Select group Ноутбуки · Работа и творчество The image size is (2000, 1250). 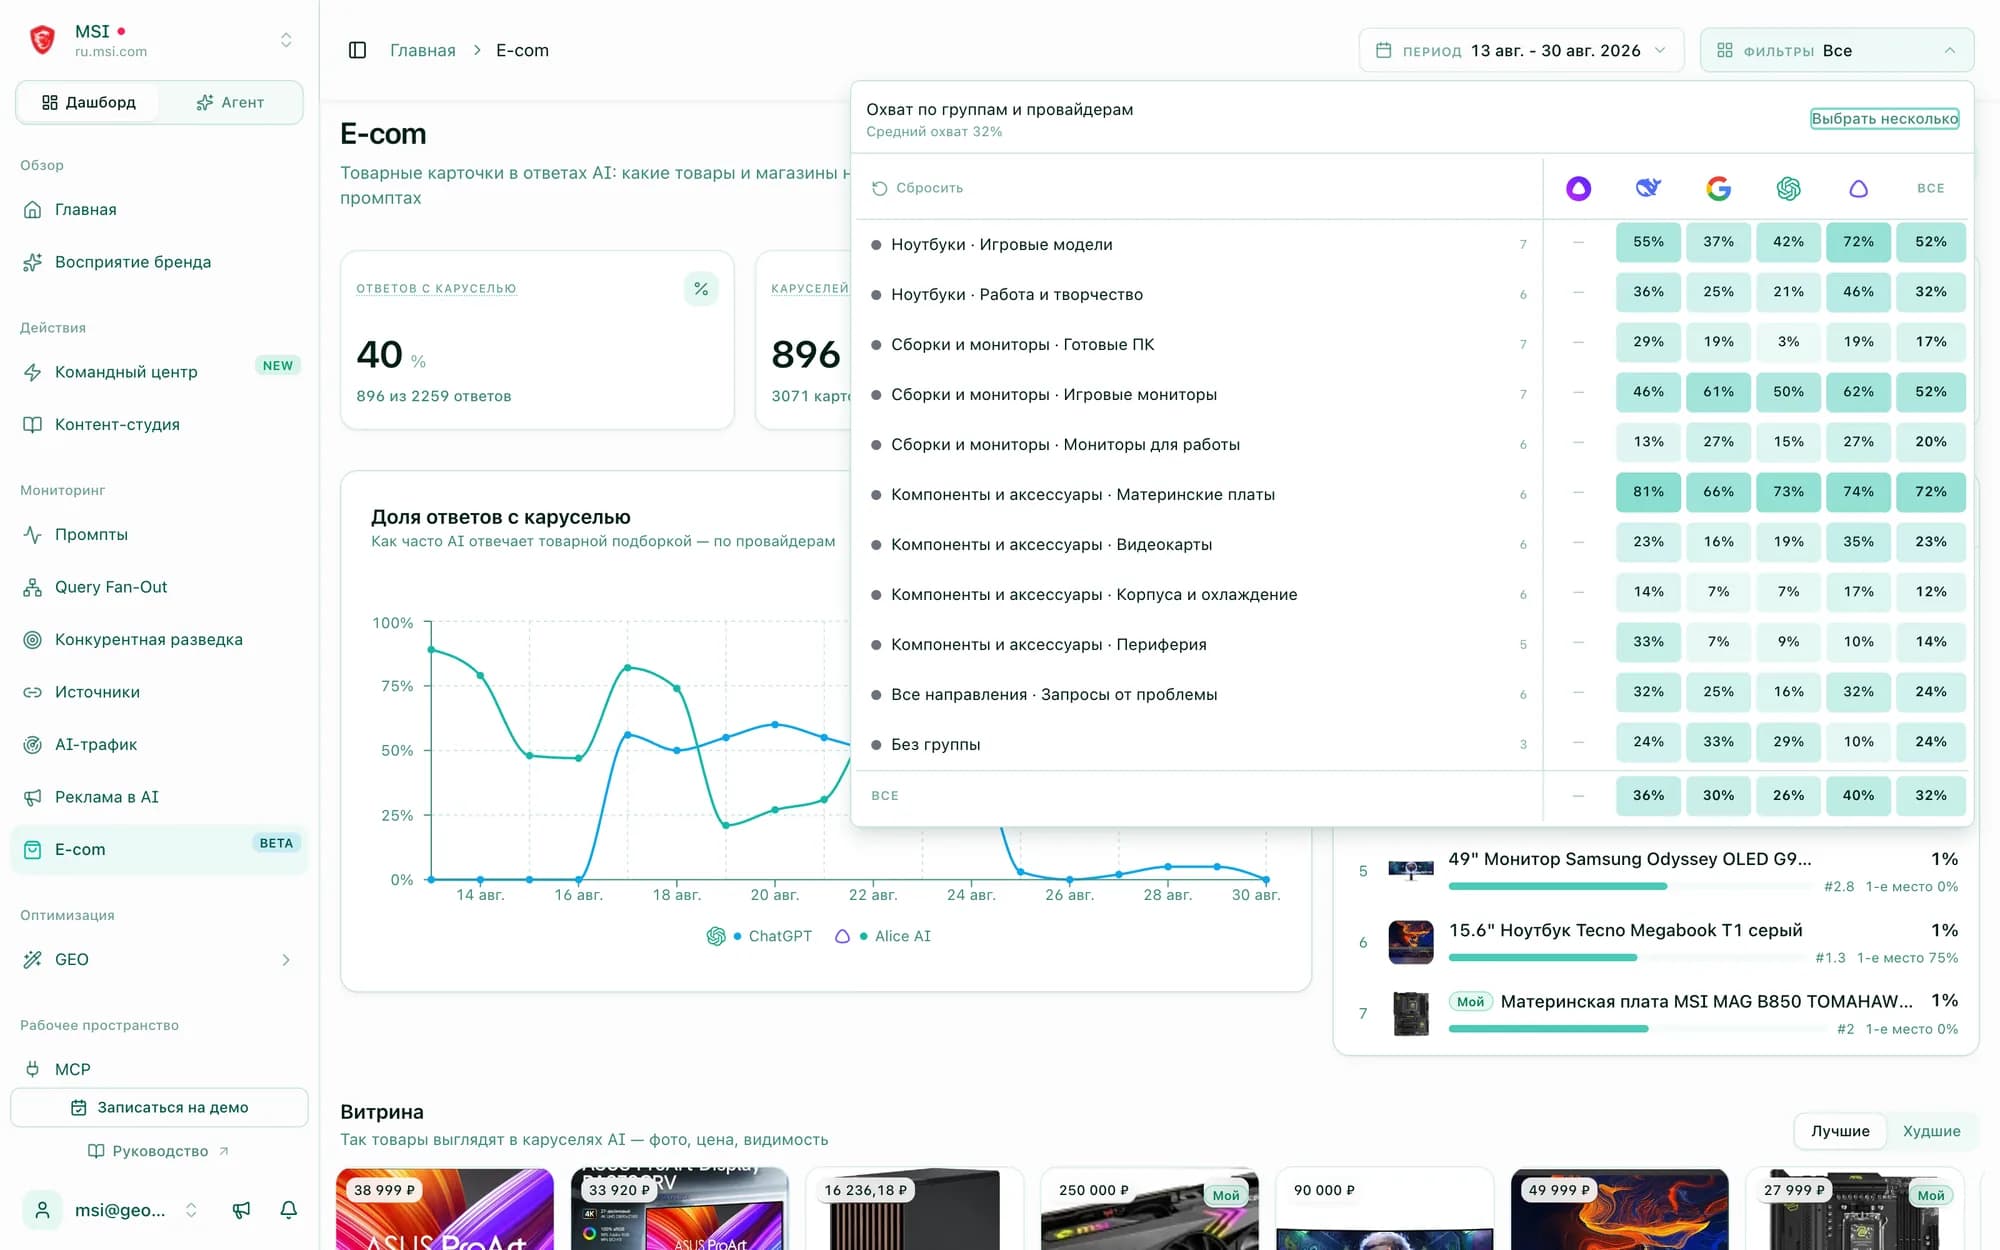click(x=1198, y=294)
